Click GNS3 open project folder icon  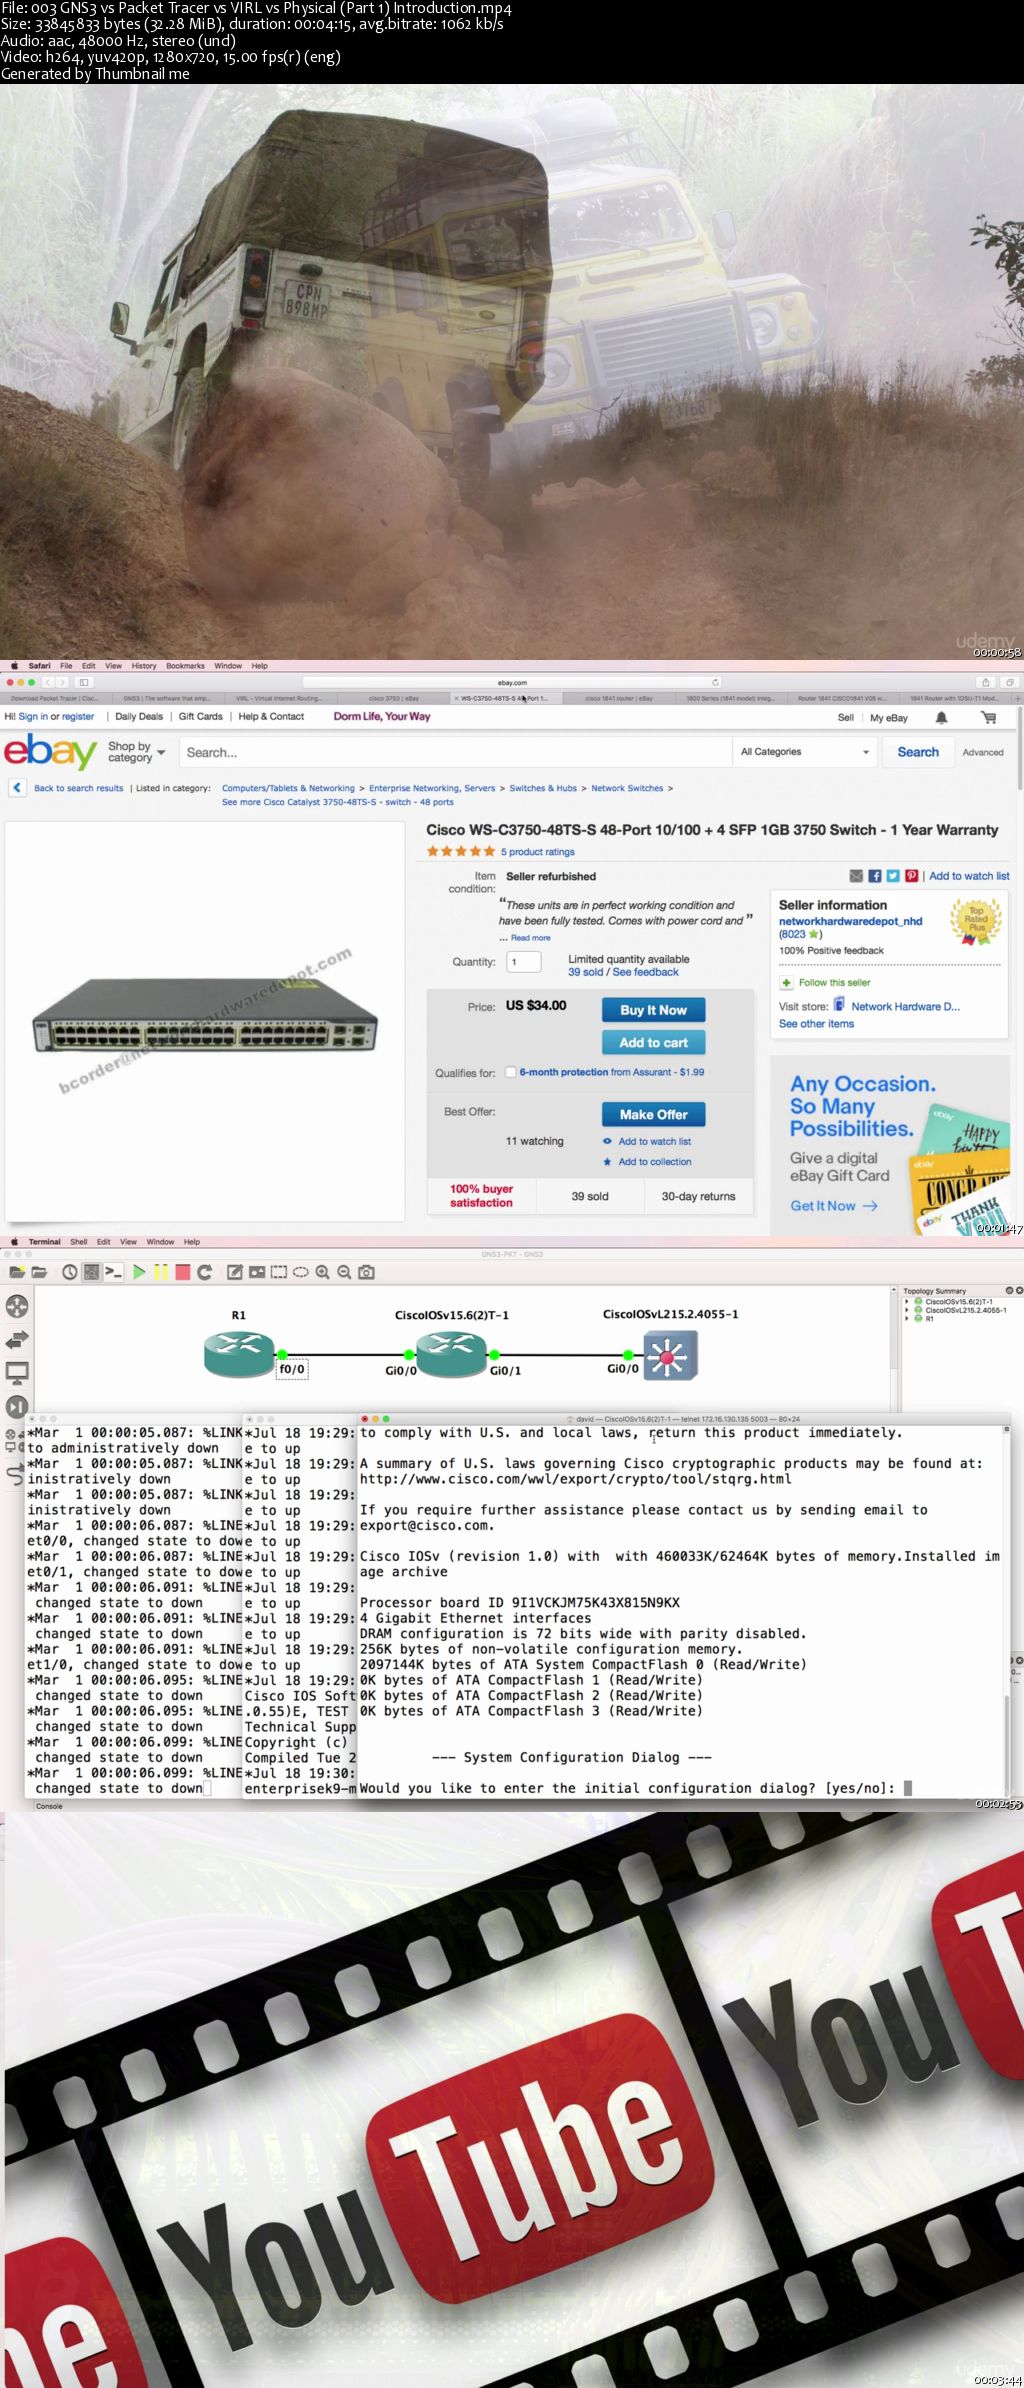point(39,1272)
